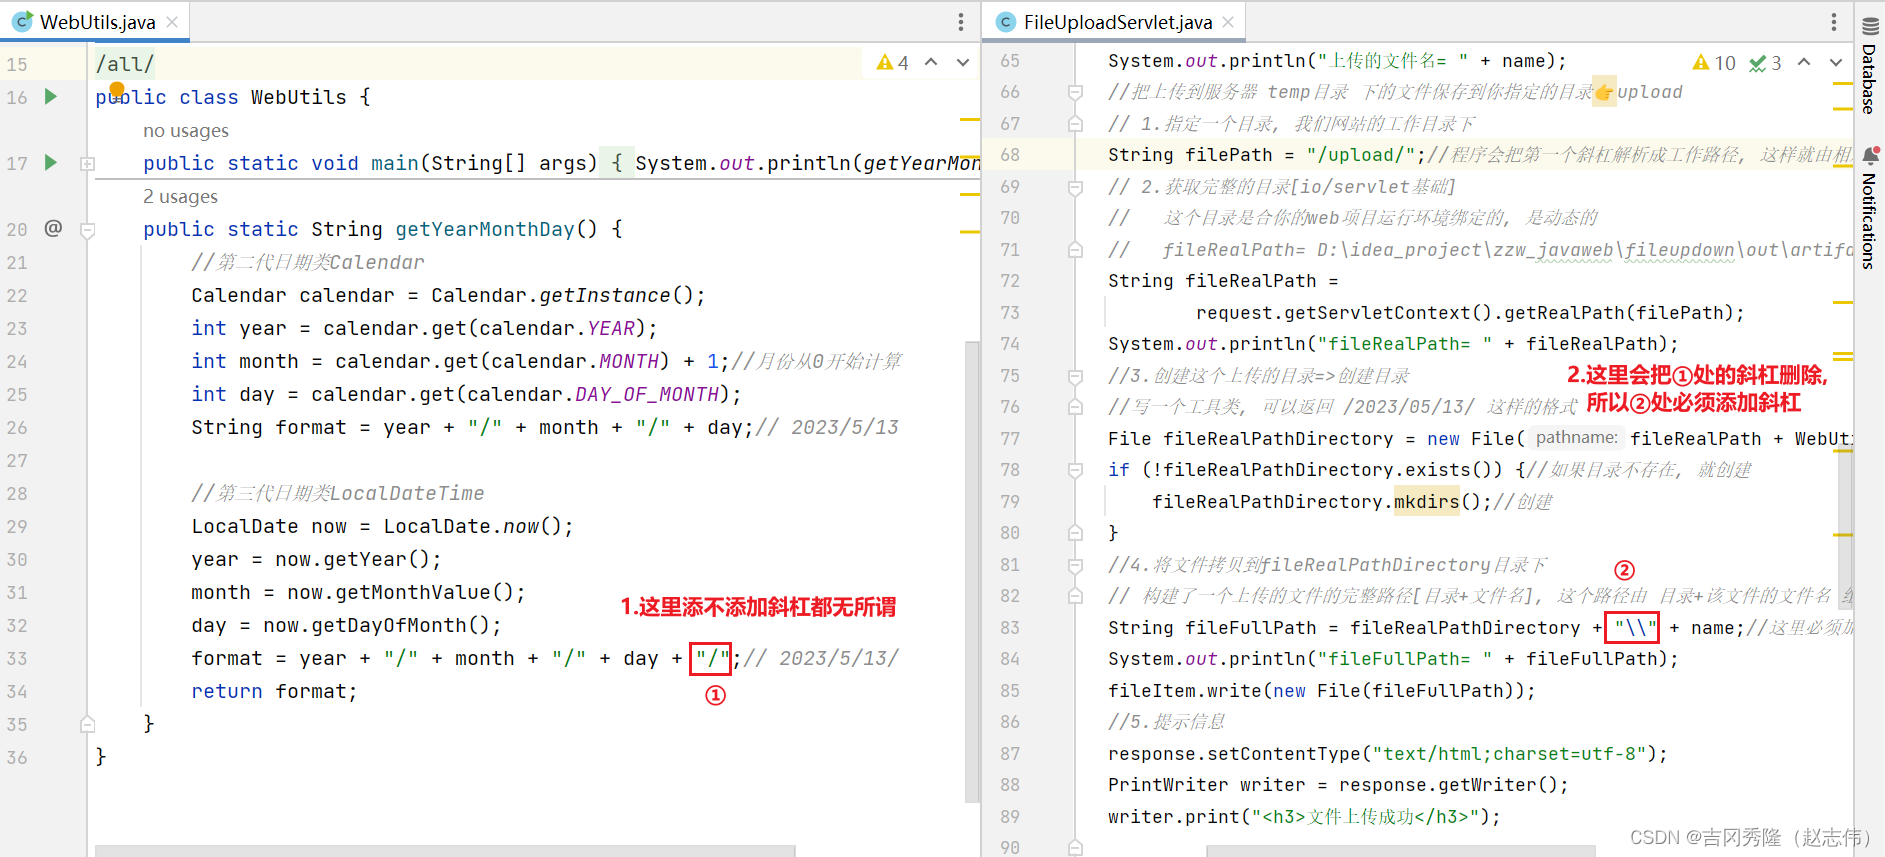
Task: Close the FileUploadServlet.java tab
Action: (1228, 22)
